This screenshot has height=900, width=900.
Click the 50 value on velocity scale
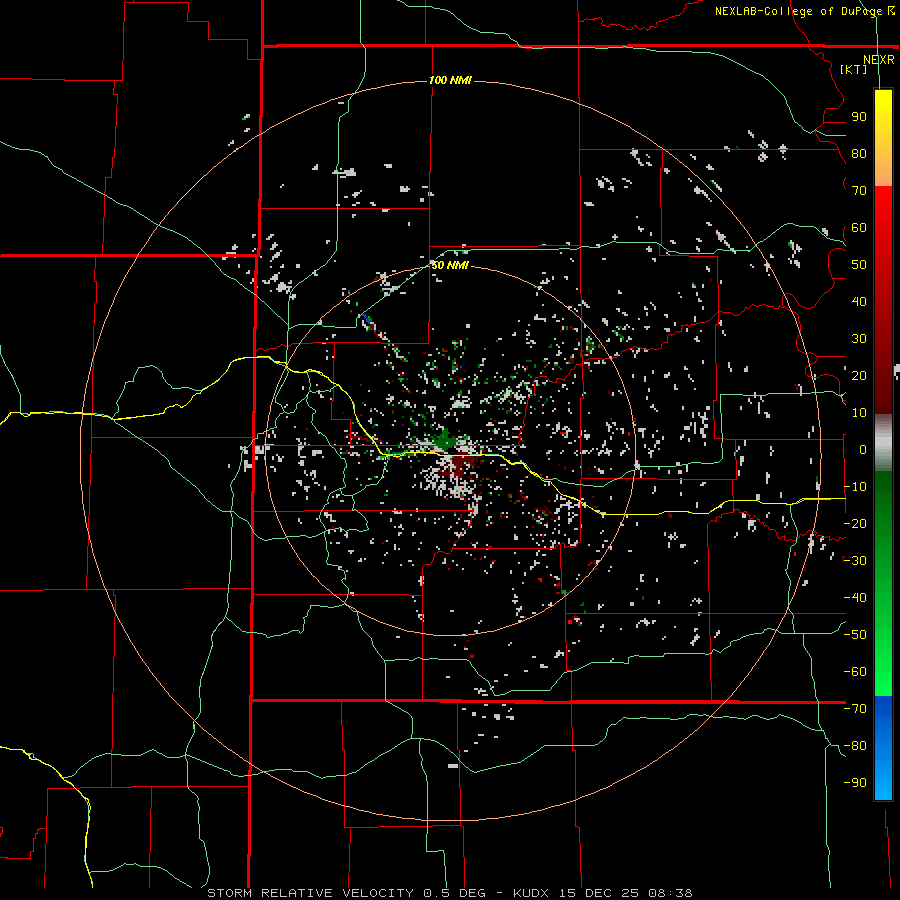pyautogui.click(x=859, y=265)
